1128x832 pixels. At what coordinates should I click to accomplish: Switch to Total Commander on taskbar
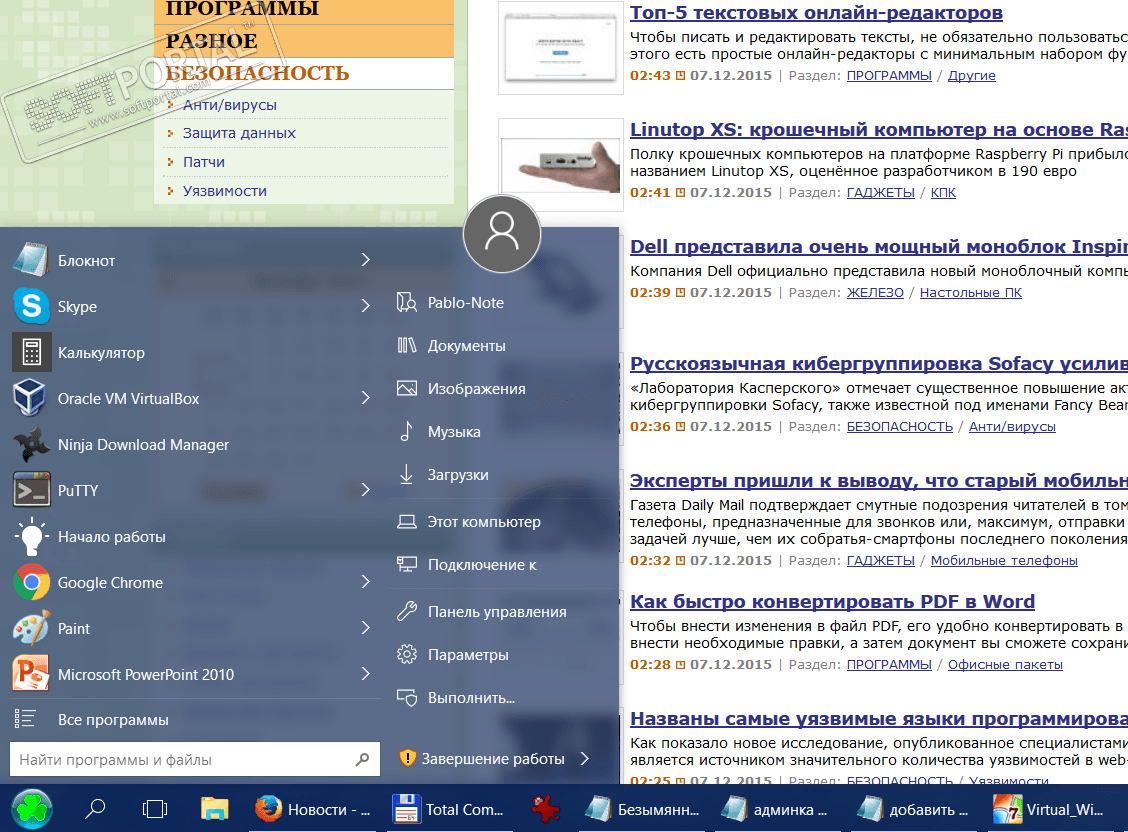[449, 809]
